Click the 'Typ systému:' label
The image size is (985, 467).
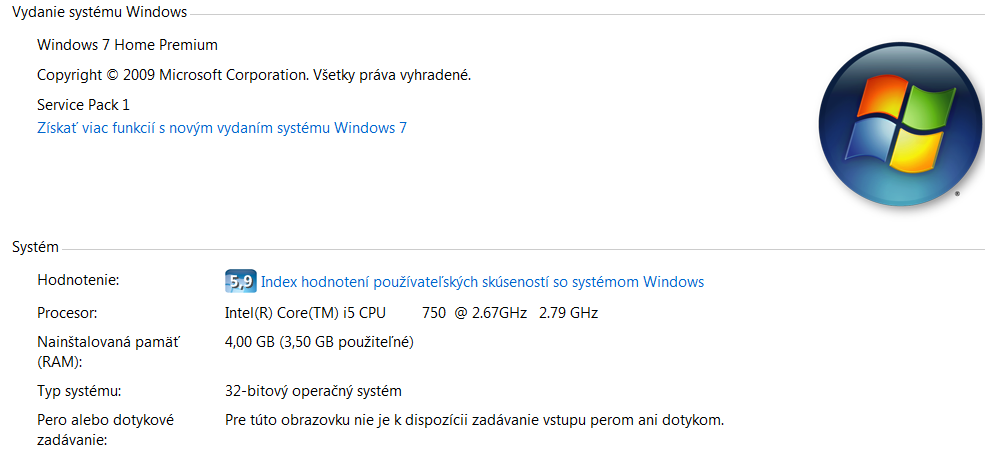[x=79, y=391]
